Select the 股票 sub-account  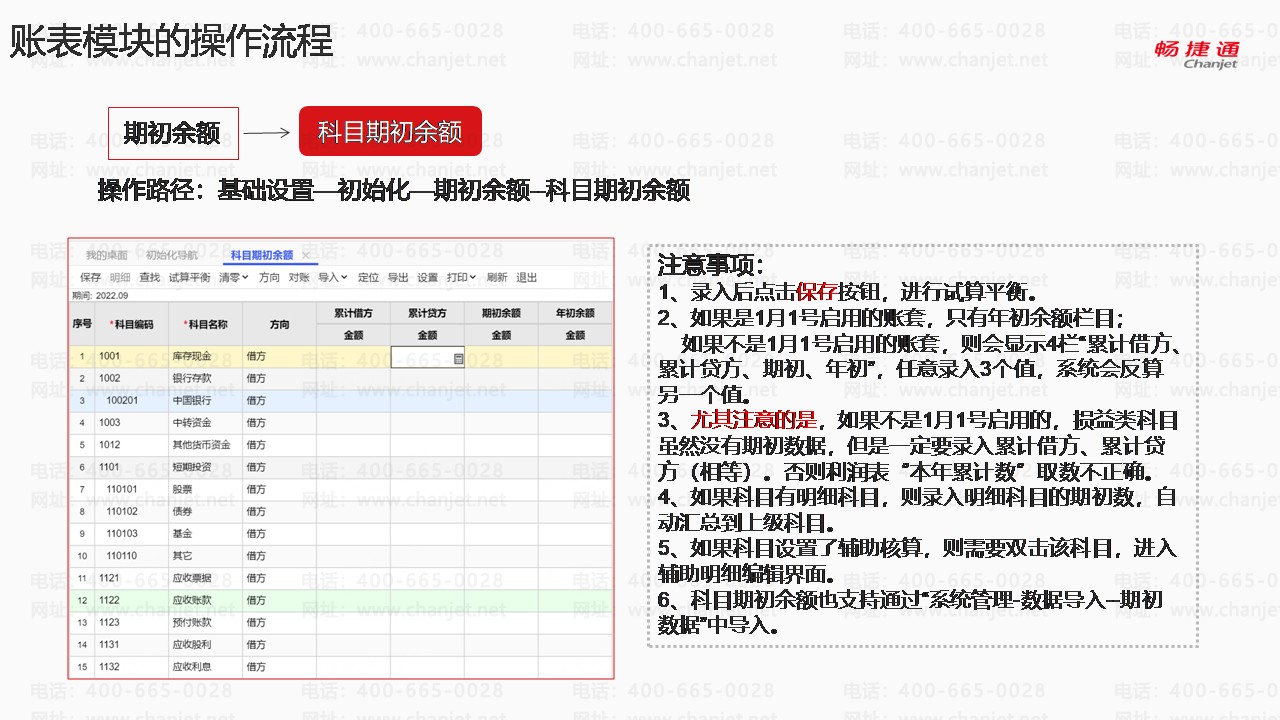coord(182,490)
